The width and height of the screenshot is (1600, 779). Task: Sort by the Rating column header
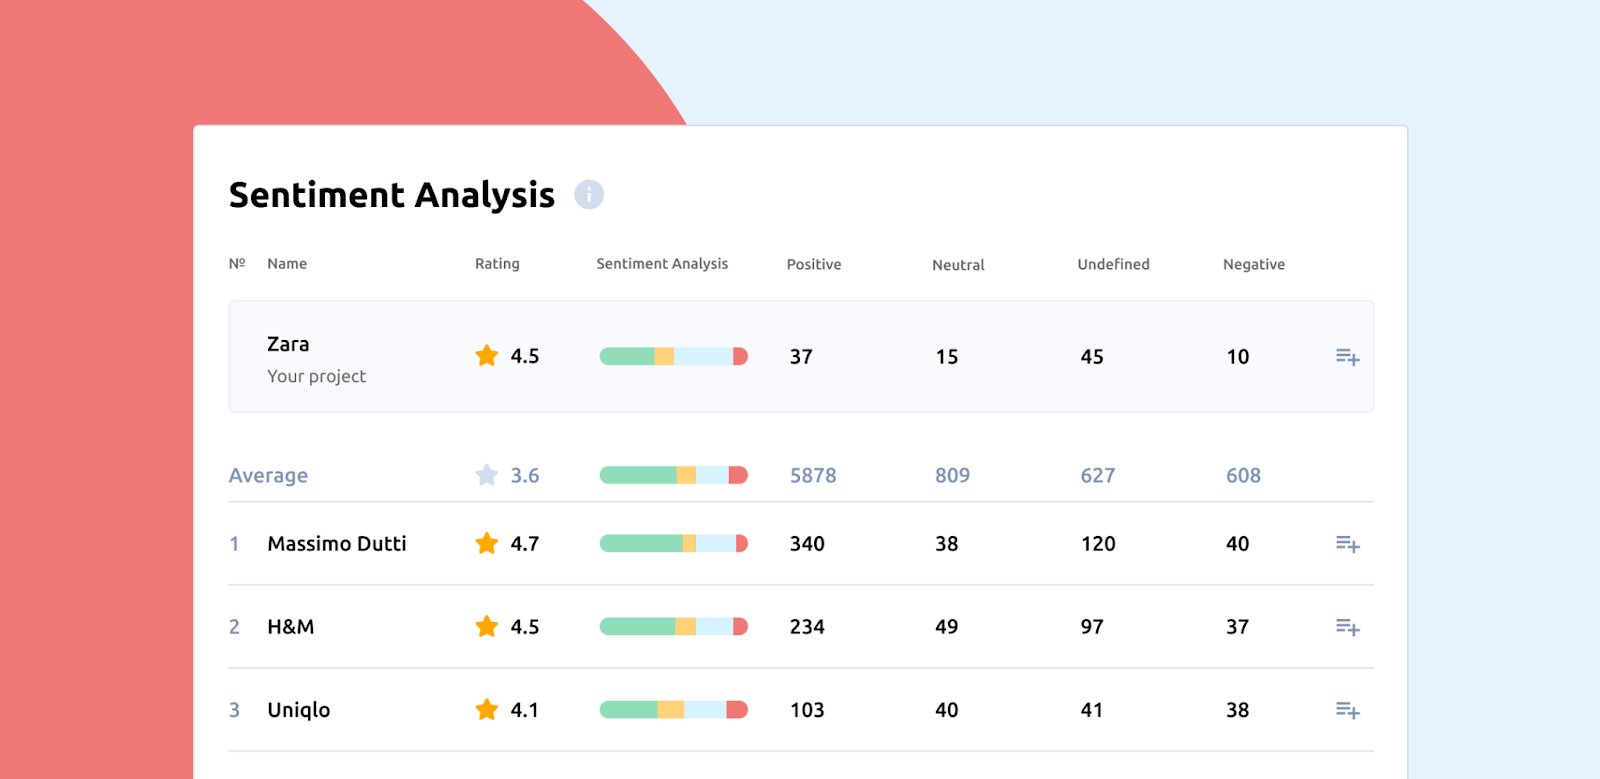497,264
